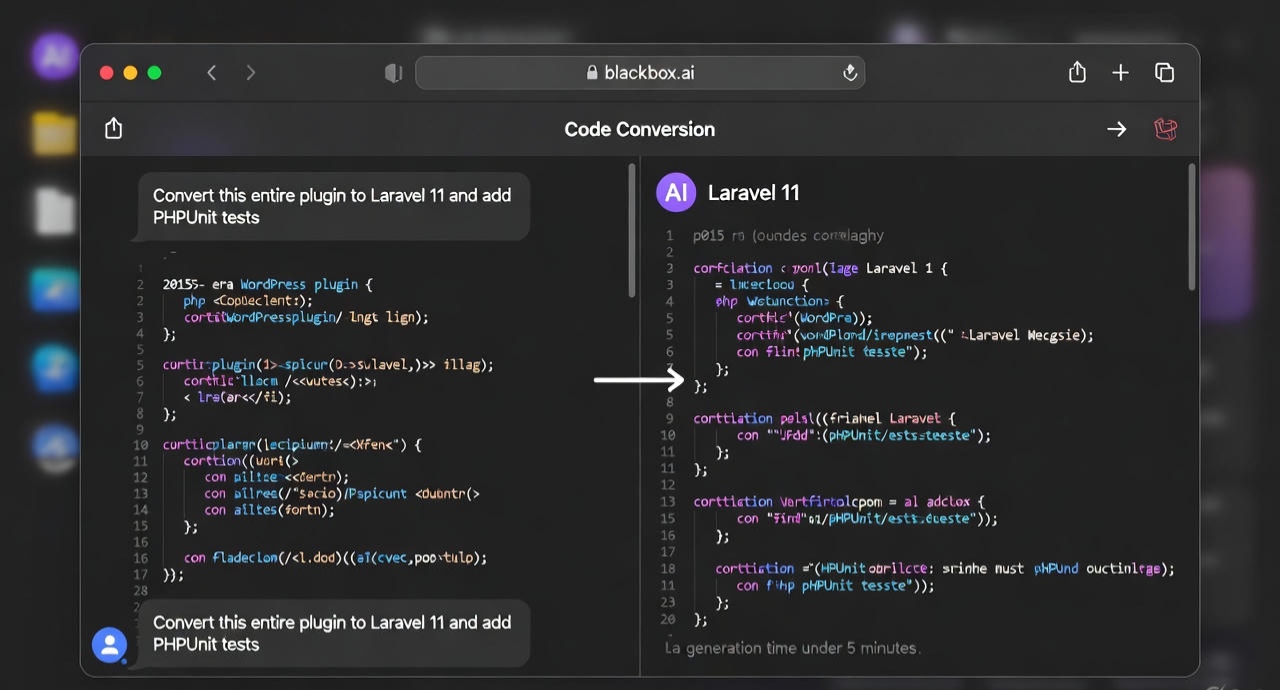1280x690 pixels.
Task: Click the Laravel 11 response heading
Action: point(754,192)
